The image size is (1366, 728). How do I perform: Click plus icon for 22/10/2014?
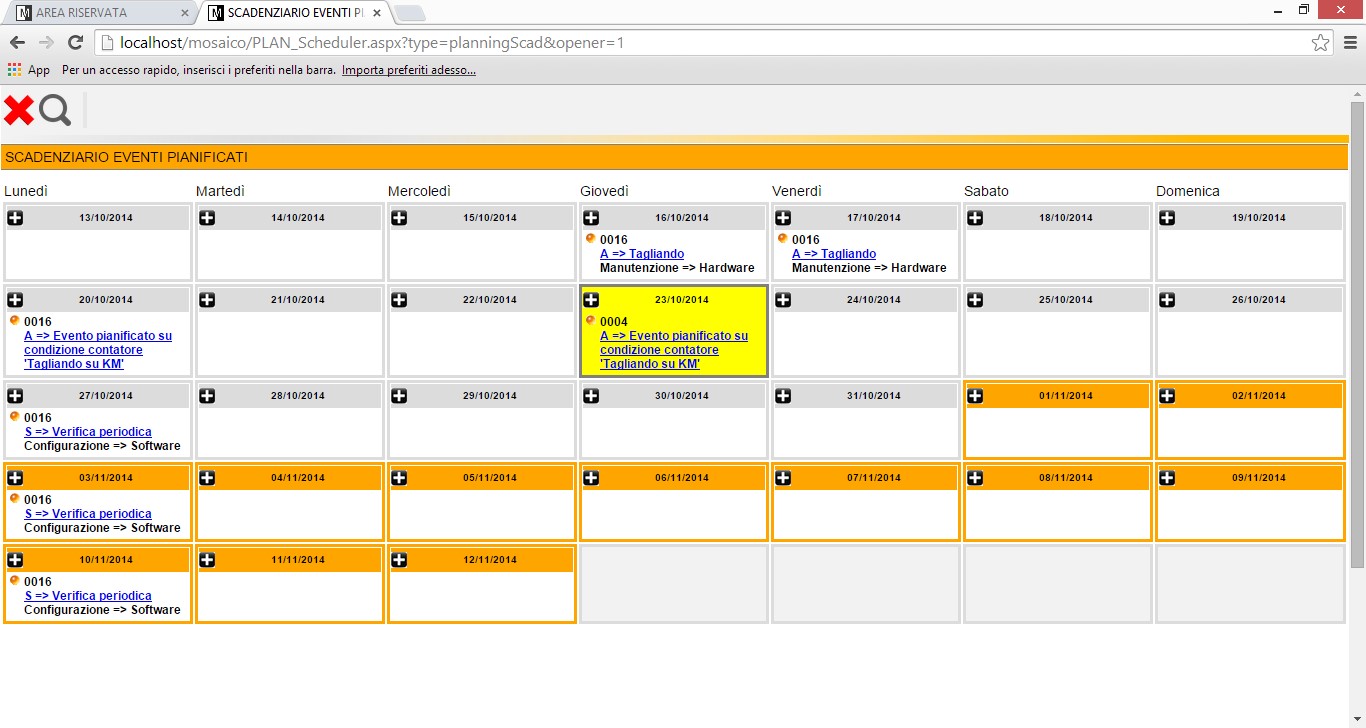click(399, 300)
